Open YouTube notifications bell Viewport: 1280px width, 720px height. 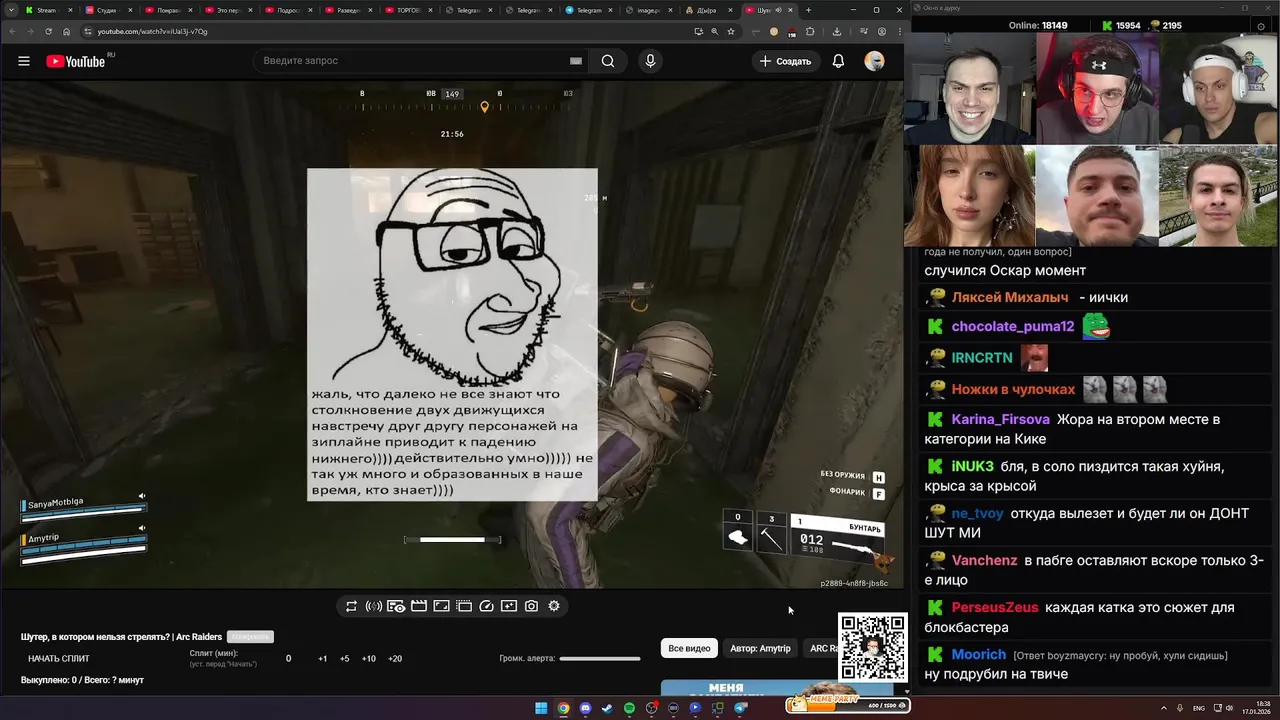(838, 61)
